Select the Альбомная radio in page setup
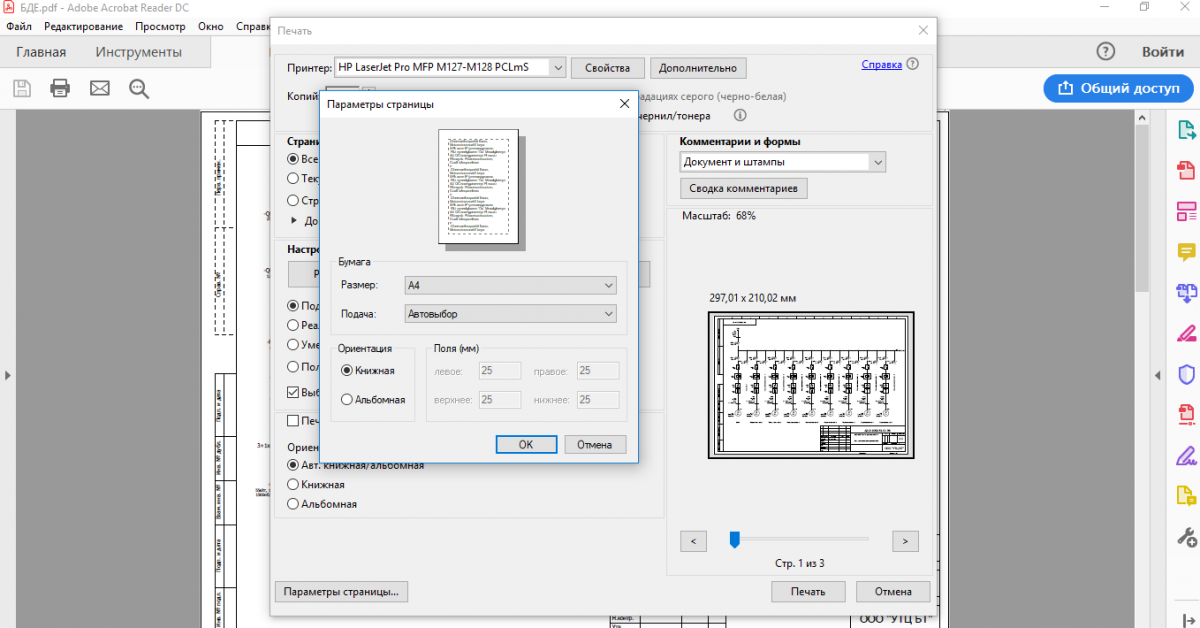The image size is (1200, 628). 347,399
